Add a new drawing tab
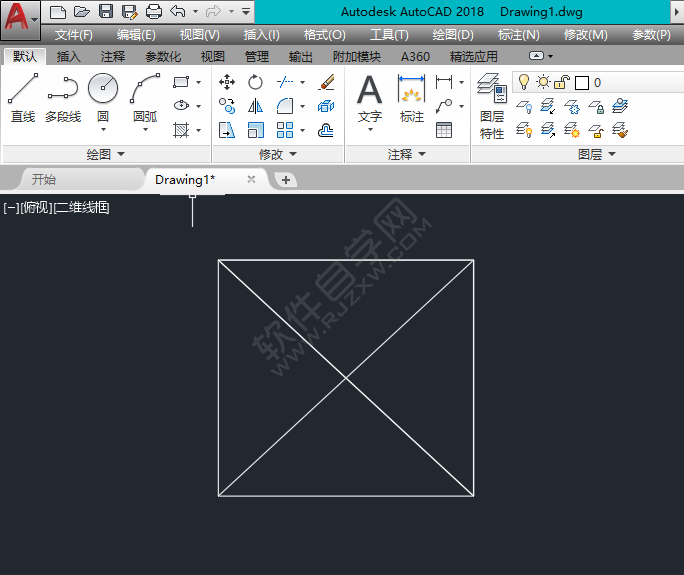Screen dimensions: 684x575 click(286, 180)
